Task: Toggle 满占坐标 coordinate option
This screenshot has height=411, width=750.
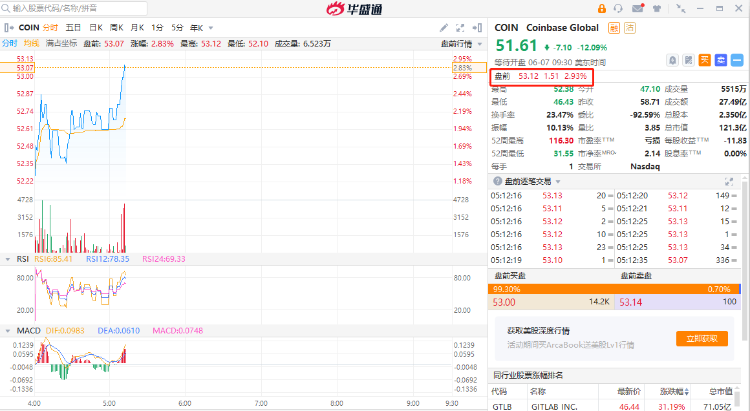Action: [62, 44]
